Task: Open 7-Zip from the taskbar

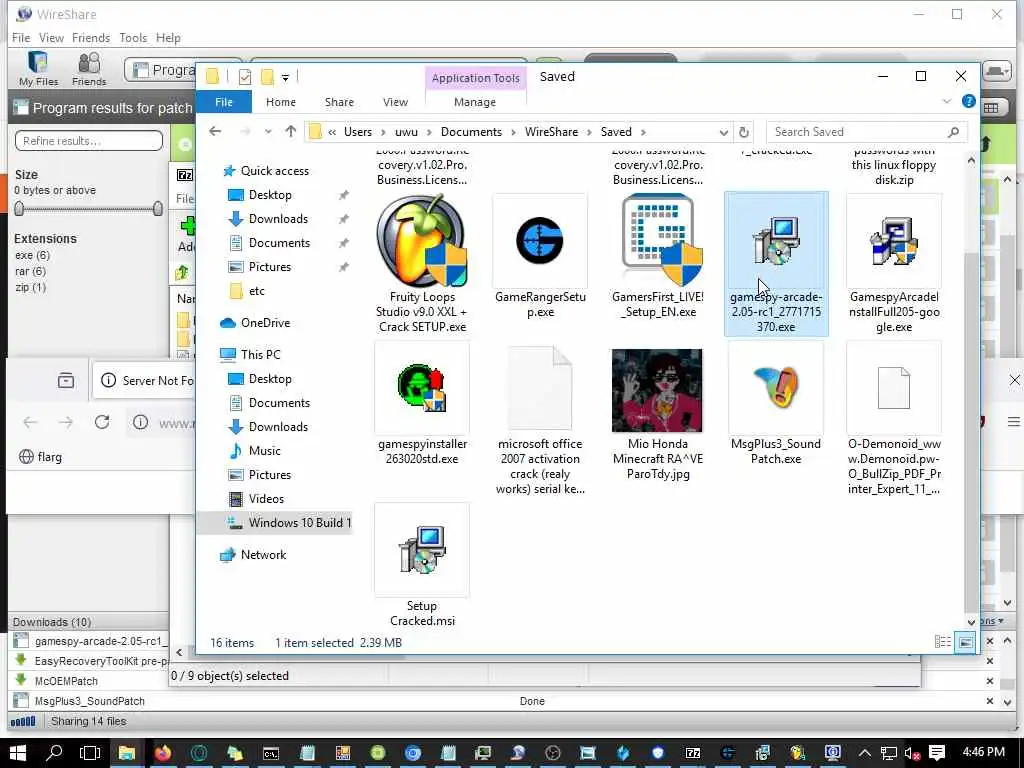Action: (693, 753)
